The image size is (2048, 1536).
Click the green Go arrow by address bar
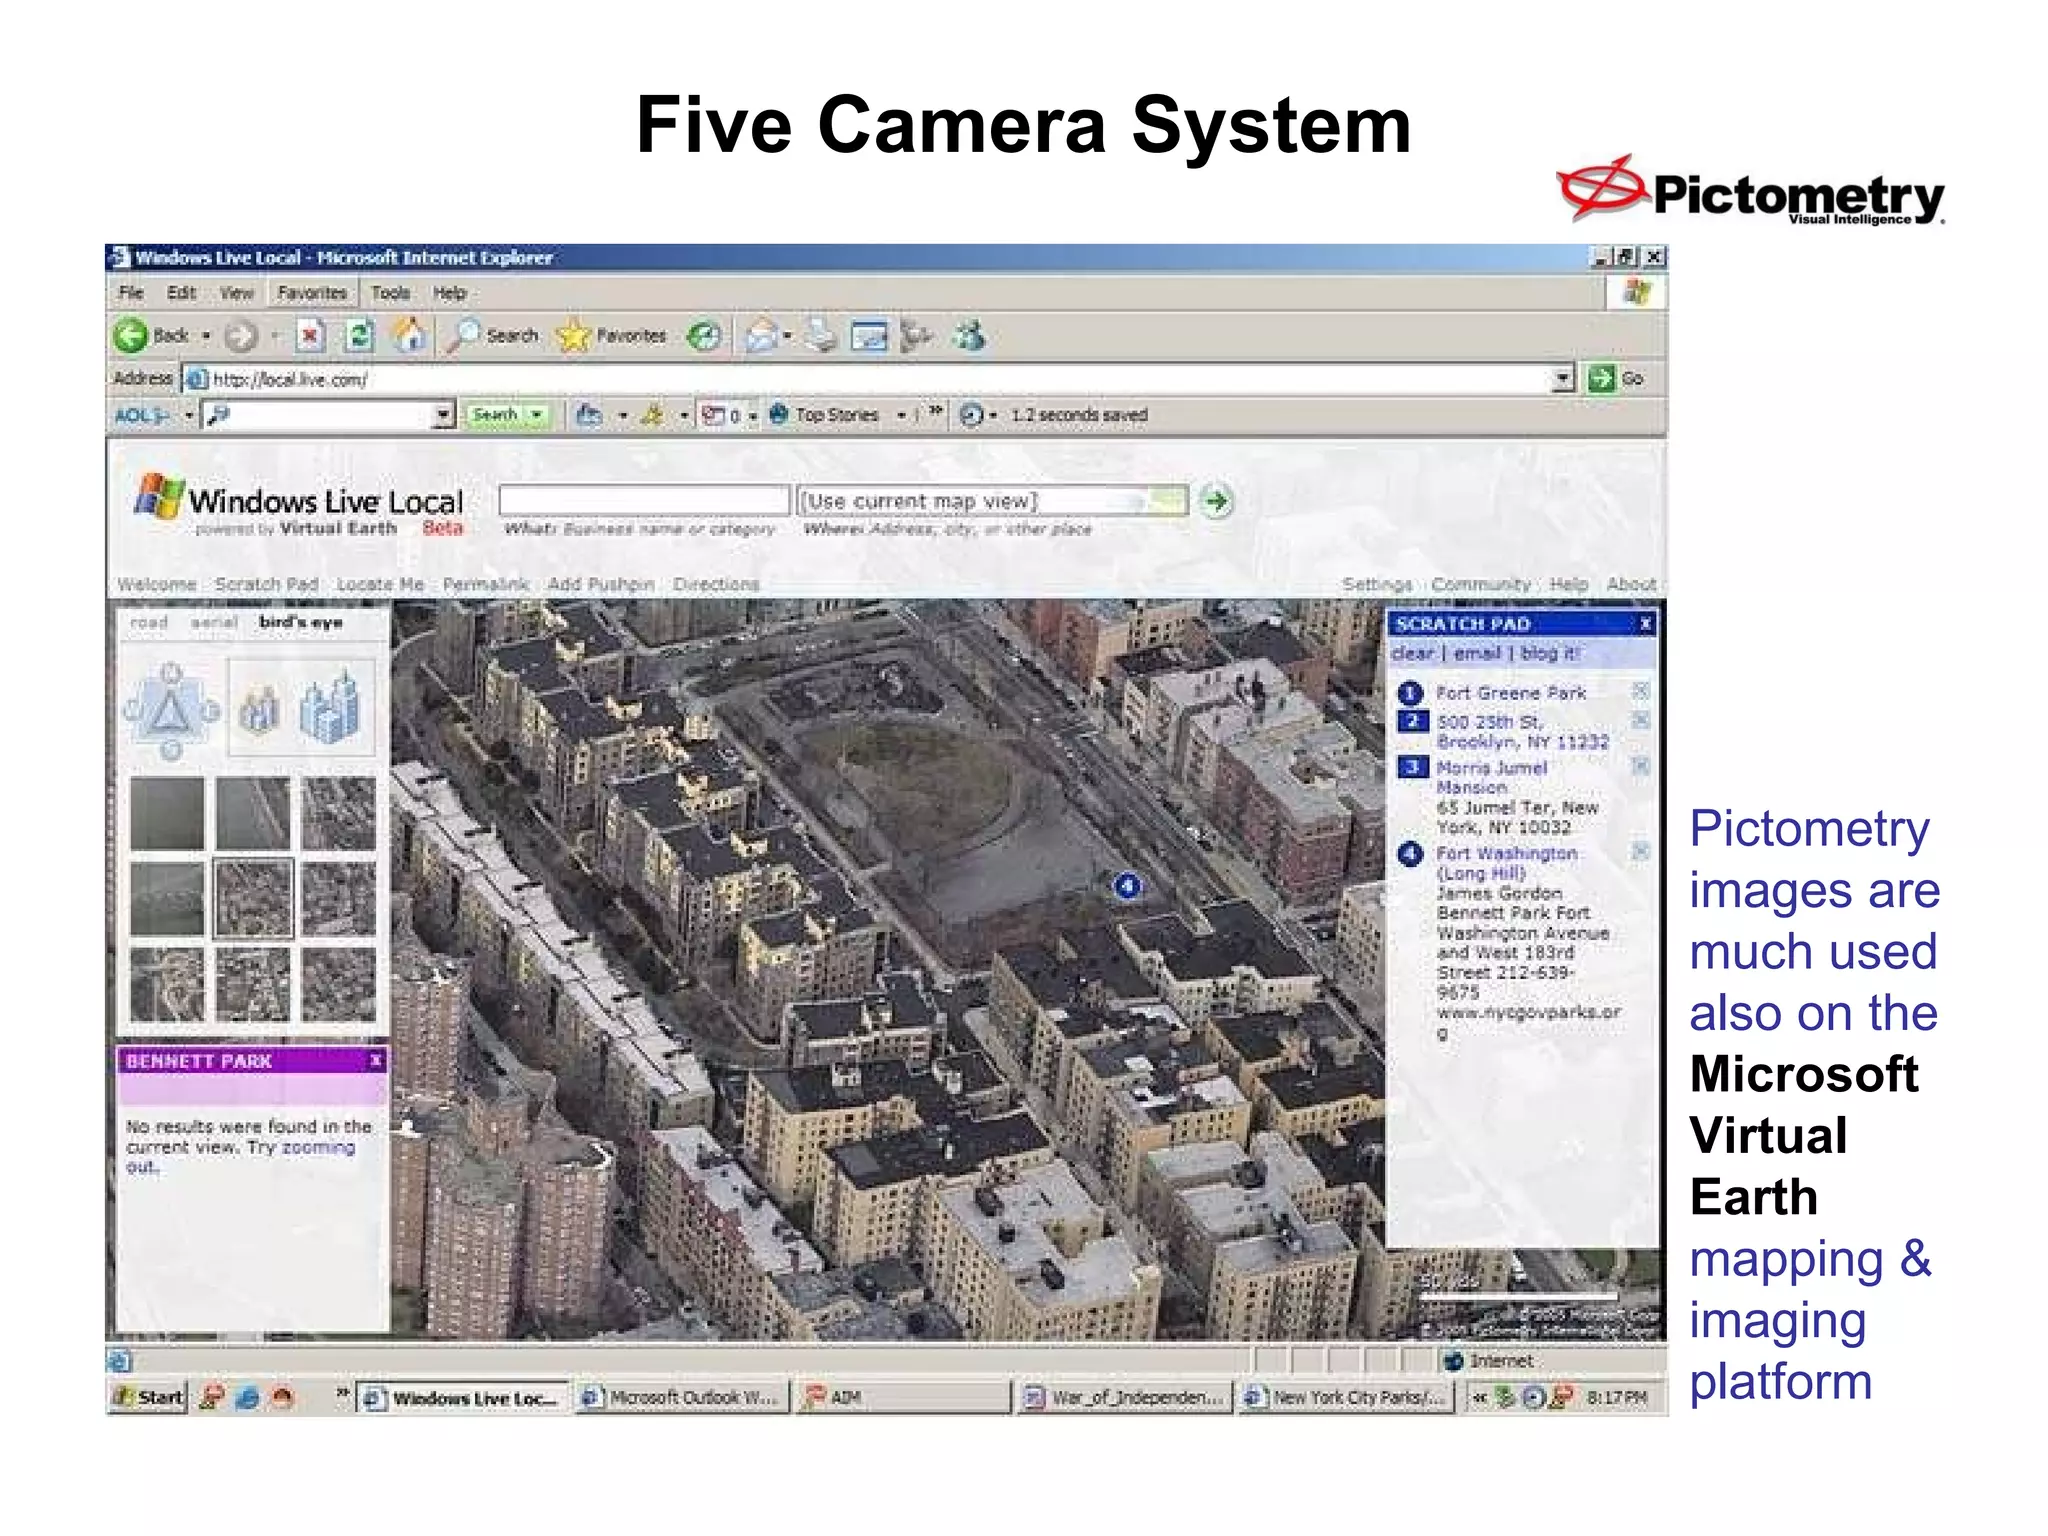pos(1602,379)
